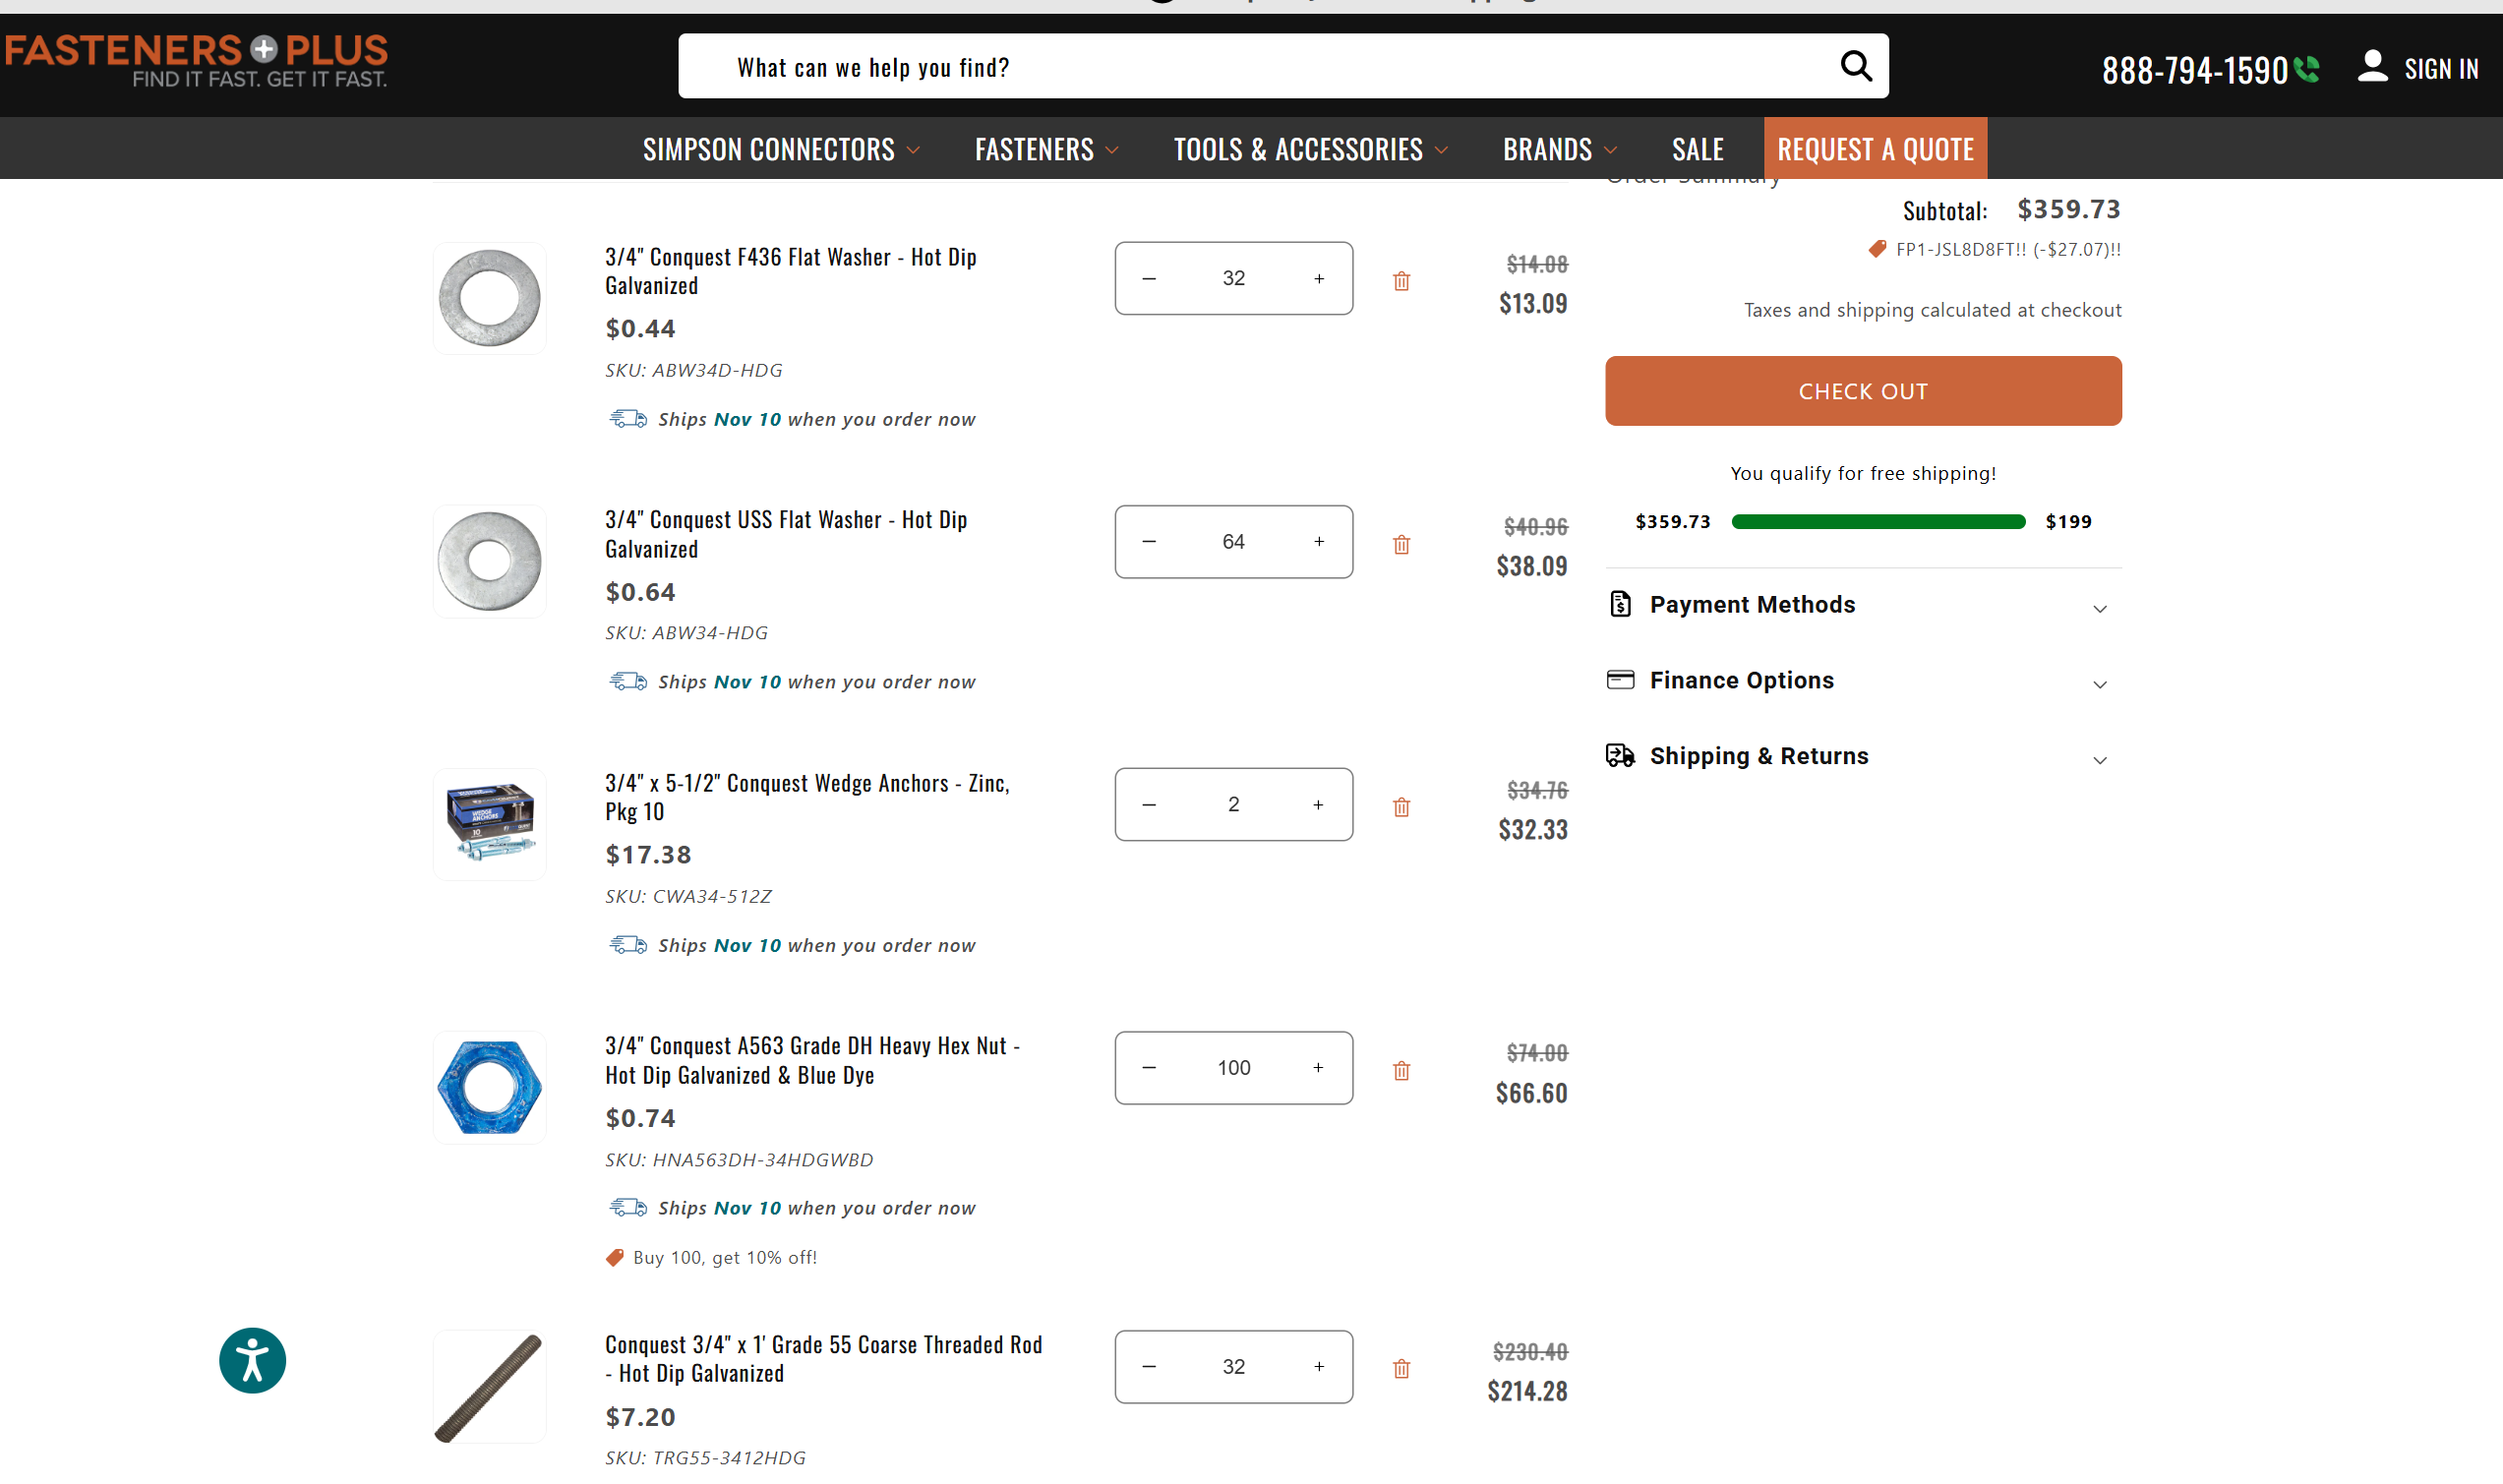Click the green phone call icon

(x=2306, y=69)
